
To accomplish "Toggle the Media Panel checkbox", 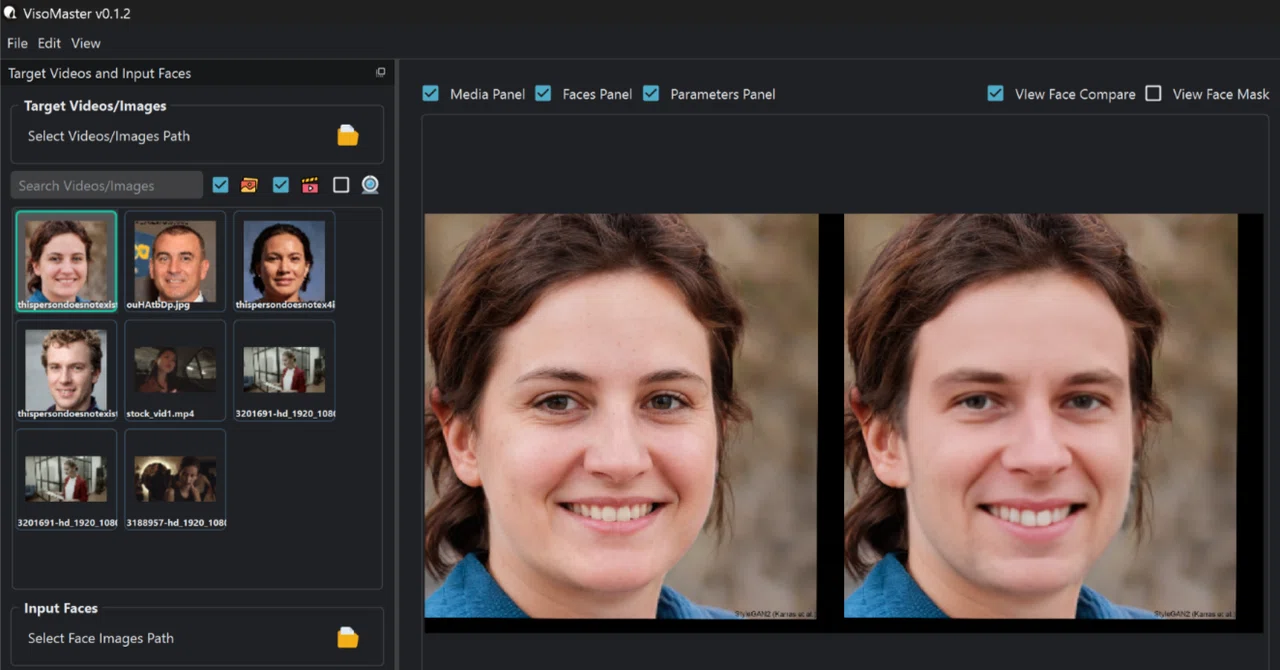I will 430,93.
